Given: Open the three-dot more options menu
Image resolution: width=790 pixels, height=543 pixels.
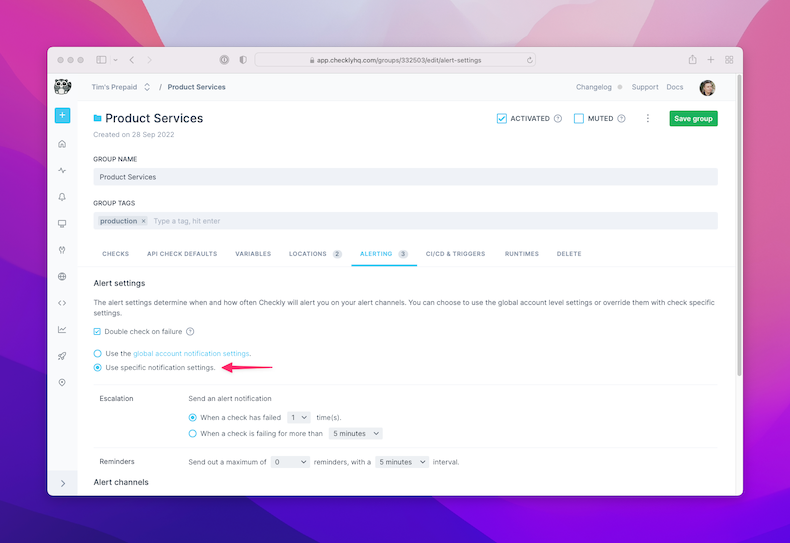Looking at the screenshot, I should 647,118.
